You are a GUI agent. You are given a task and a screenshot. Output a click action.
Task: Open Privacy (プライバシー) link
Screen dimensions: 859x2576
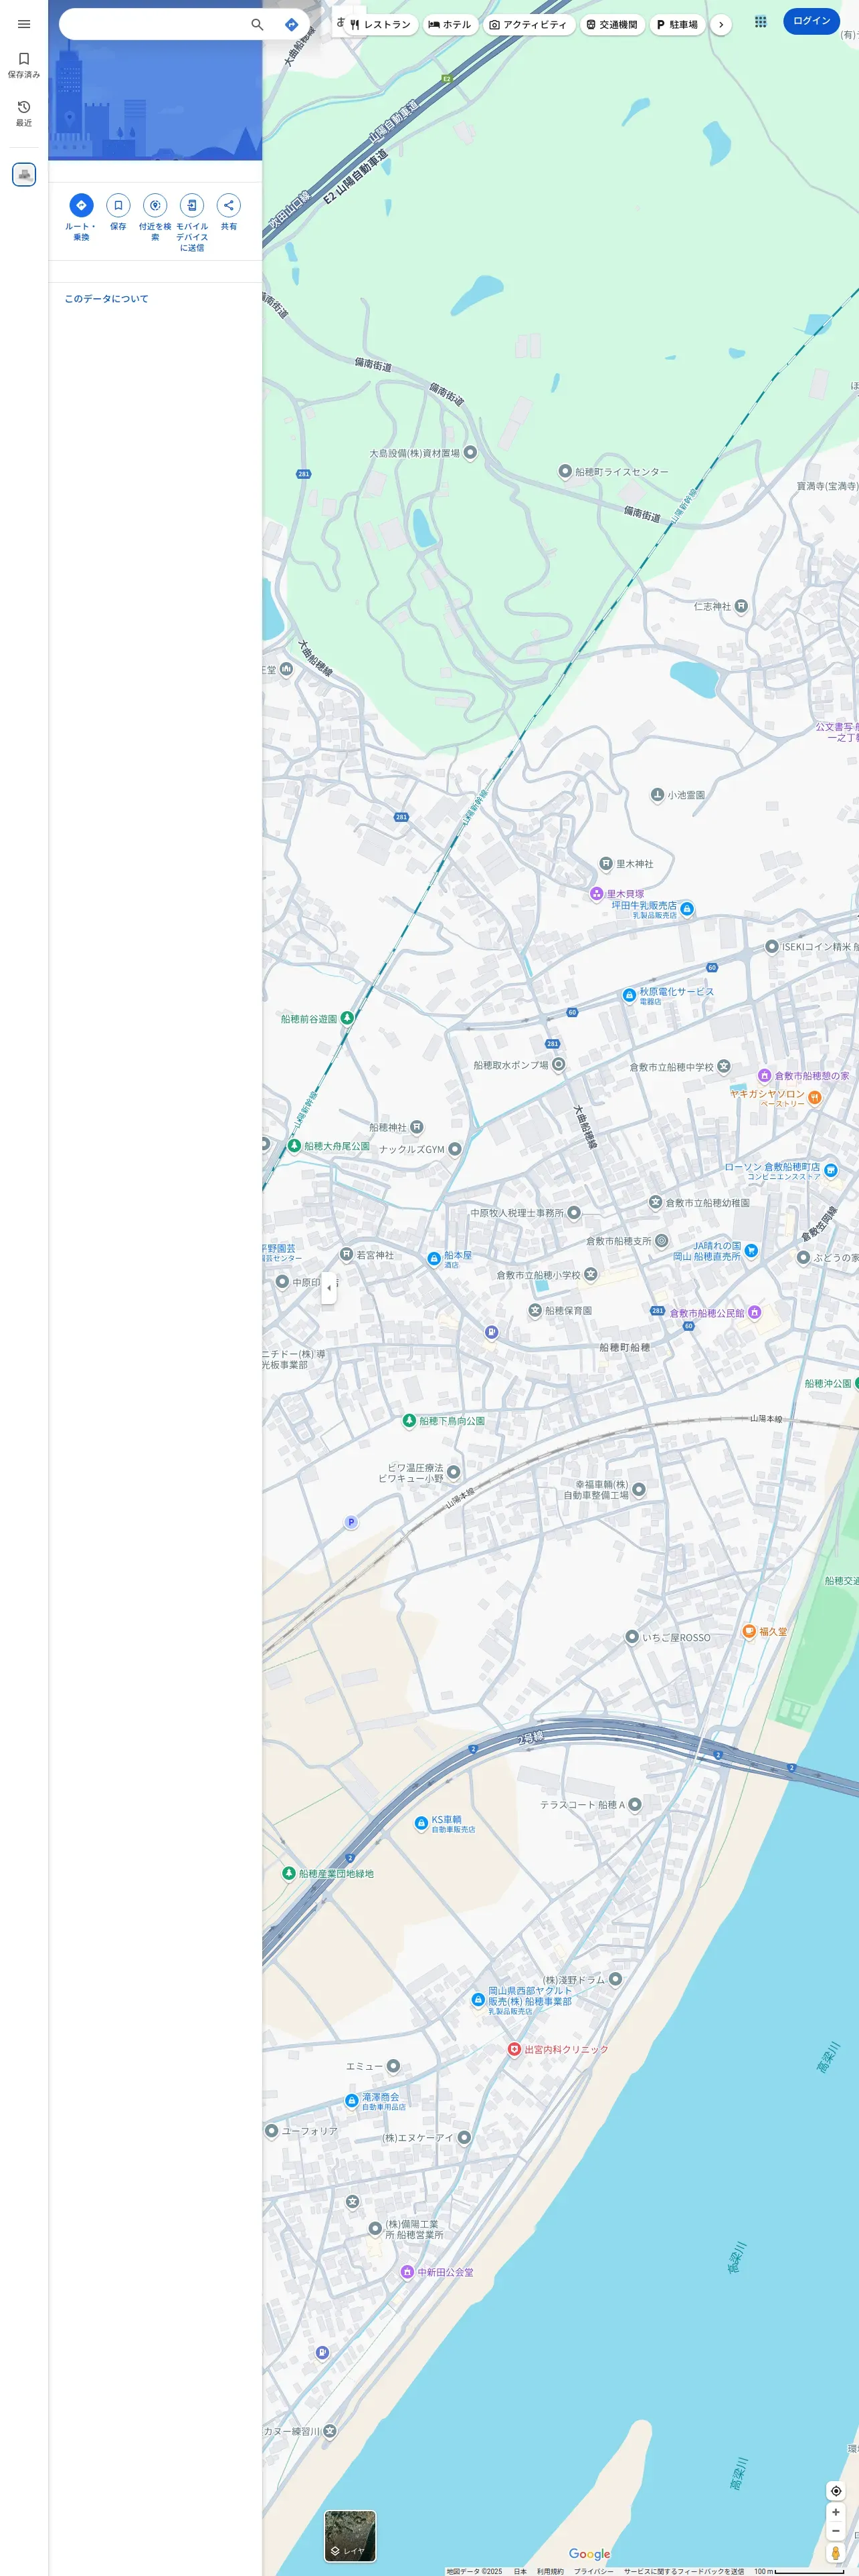point(594,2571)
